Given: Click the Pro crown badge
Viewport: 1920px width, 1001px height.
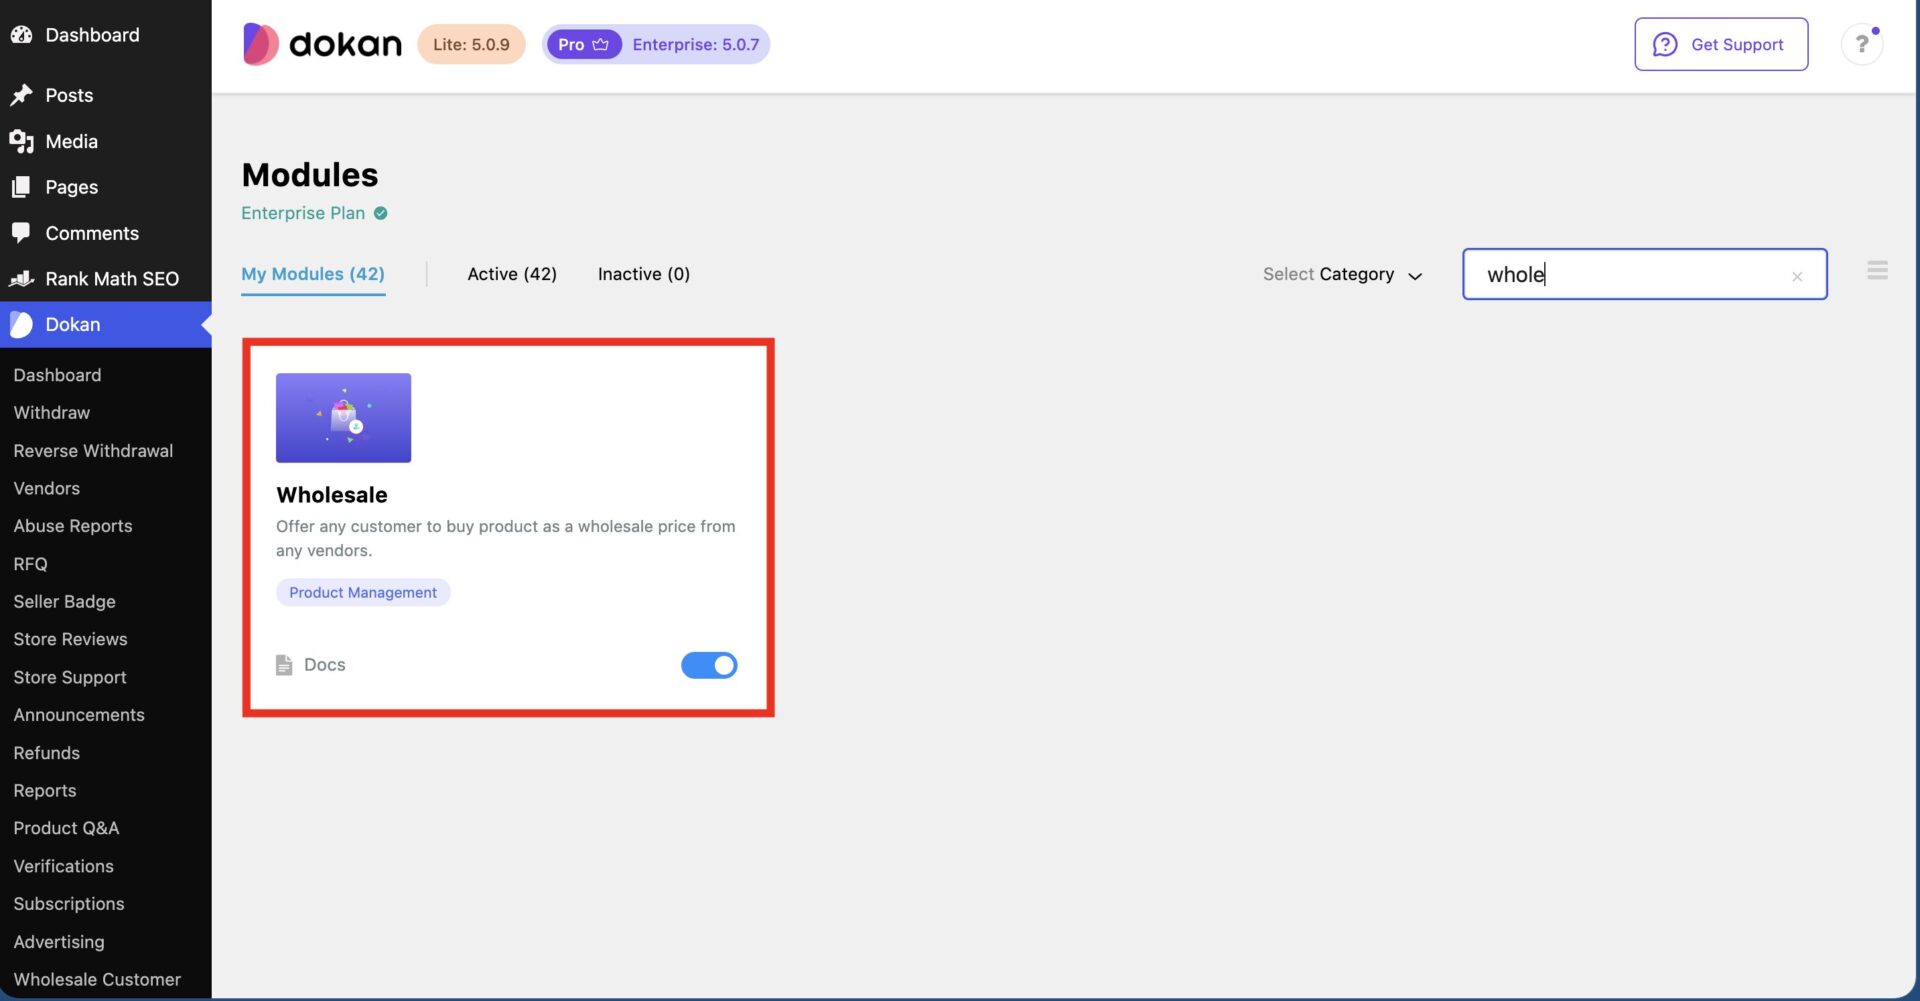Looking at the screenshot, I should click(584, 45).
